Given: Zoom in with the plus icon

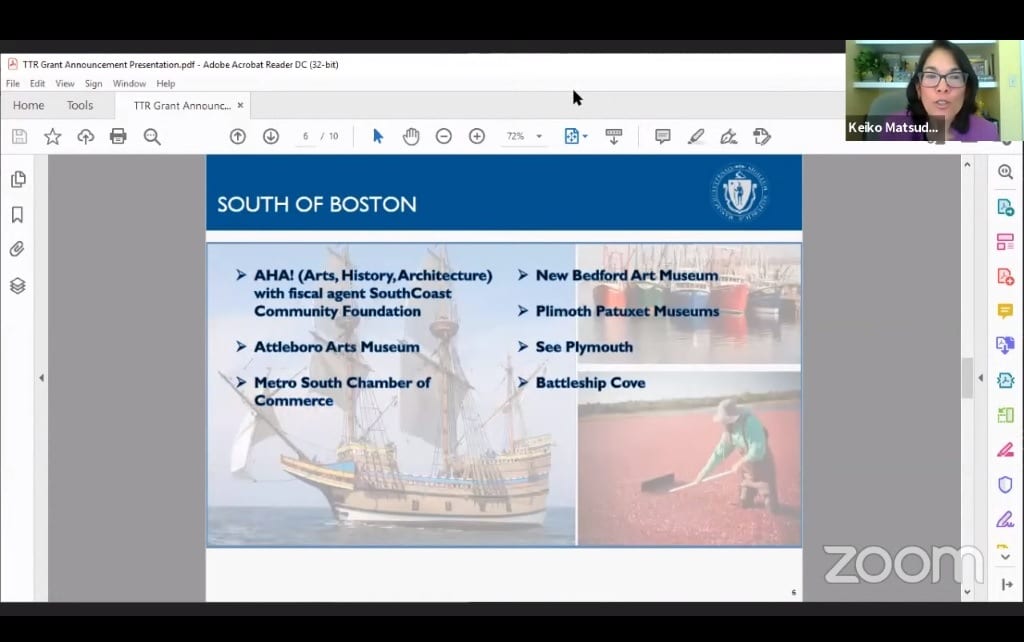Looking at the screenshot, I should [477, 136].
